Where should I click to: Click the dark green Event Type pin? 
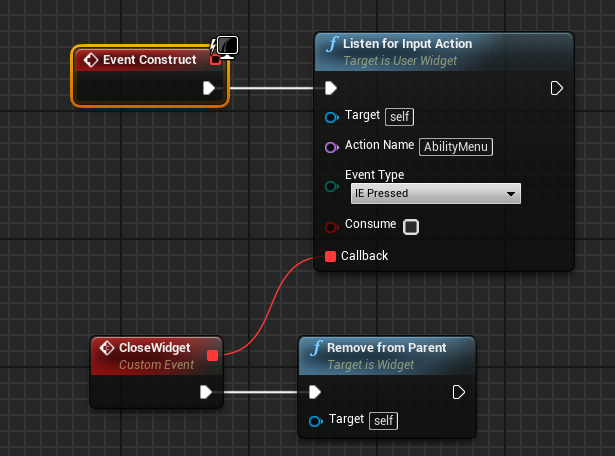pos(332,186)
